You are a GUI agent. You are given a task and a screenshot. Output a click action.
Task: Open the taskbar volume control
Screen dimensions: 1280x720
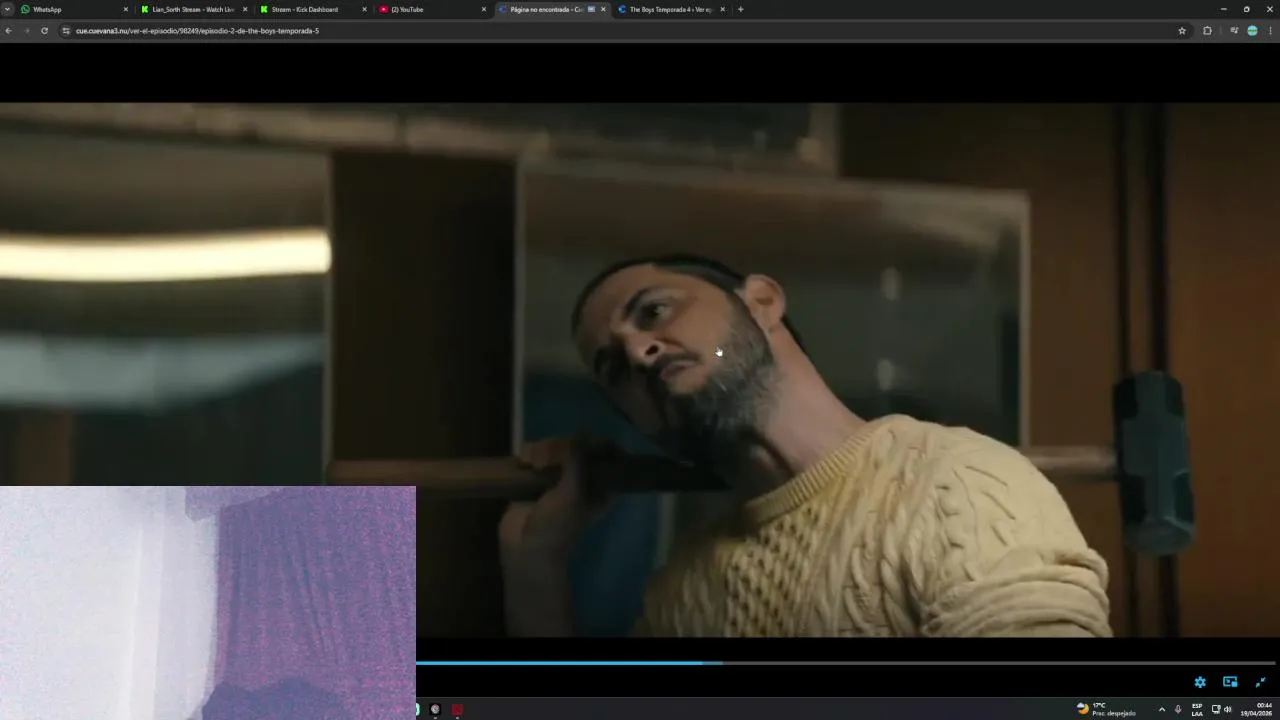(1228, 709)
